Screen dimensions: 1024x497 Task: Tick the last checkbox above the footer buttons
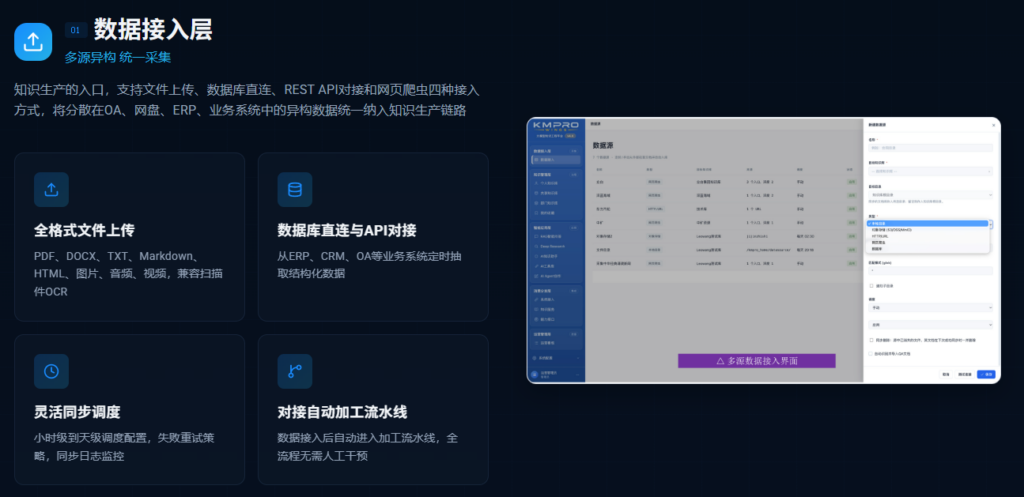click(871, 354)
